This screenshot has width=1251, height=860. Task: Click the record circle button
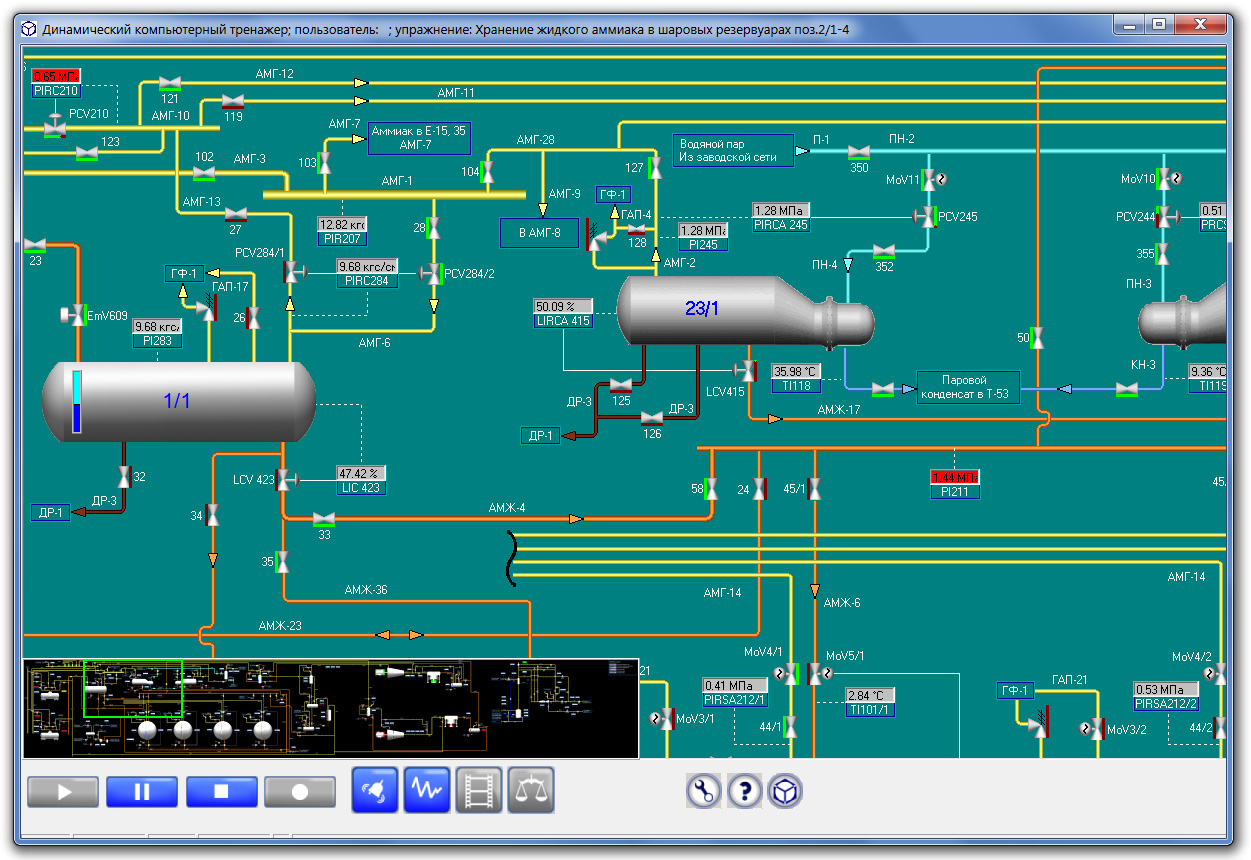tap(300, 792)
